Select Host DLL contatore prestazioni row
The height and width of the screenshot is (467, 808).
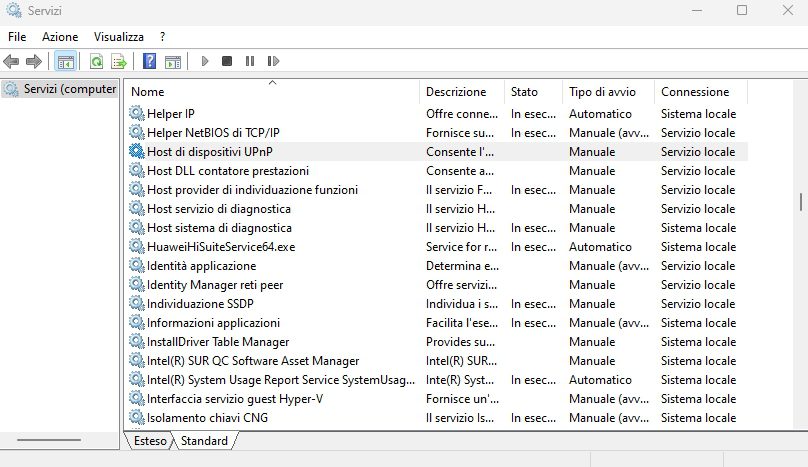pyautogui.click(x=436, y=171)
